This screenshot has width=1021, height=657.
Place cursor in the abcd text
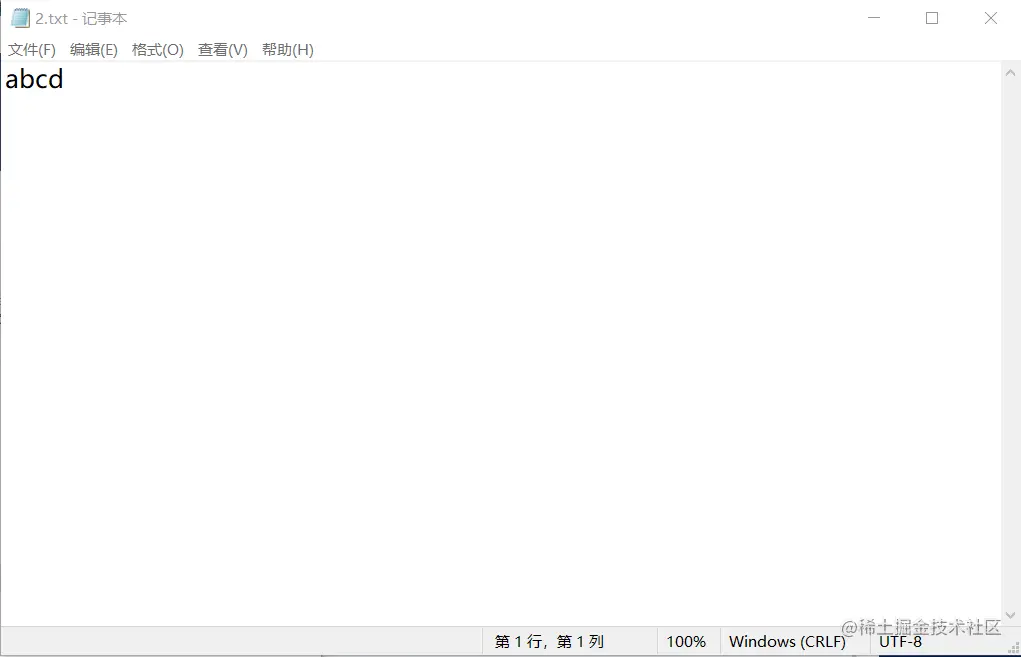pos(35,79)
